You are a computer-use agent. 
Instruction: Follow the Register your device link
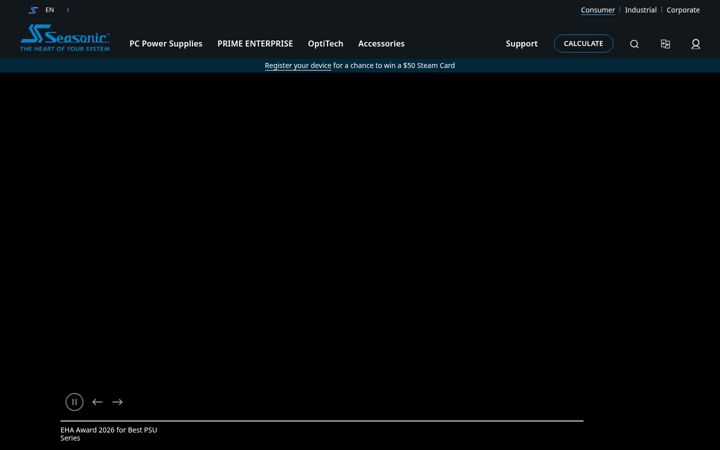point(298,66)
